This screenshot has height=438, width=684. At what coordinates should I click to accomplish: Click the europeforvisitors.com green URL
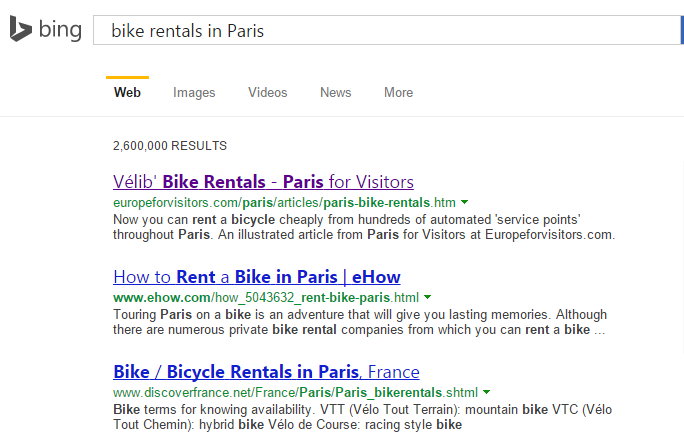(284, 203)
